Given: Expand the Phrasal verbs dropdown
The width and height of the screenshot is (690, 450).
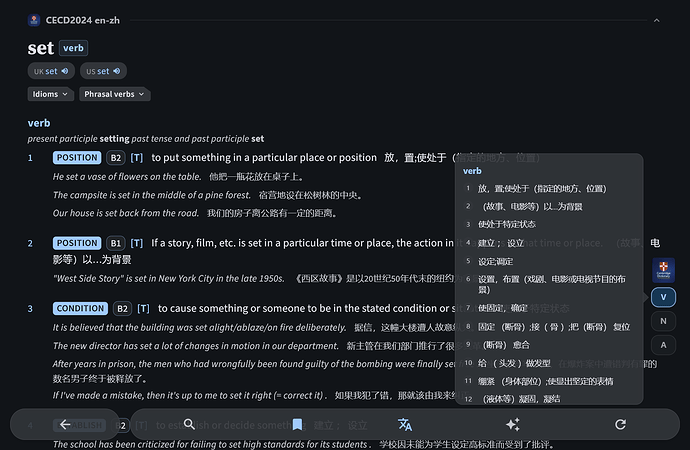Looking at the screenshot, I should 115,94.
